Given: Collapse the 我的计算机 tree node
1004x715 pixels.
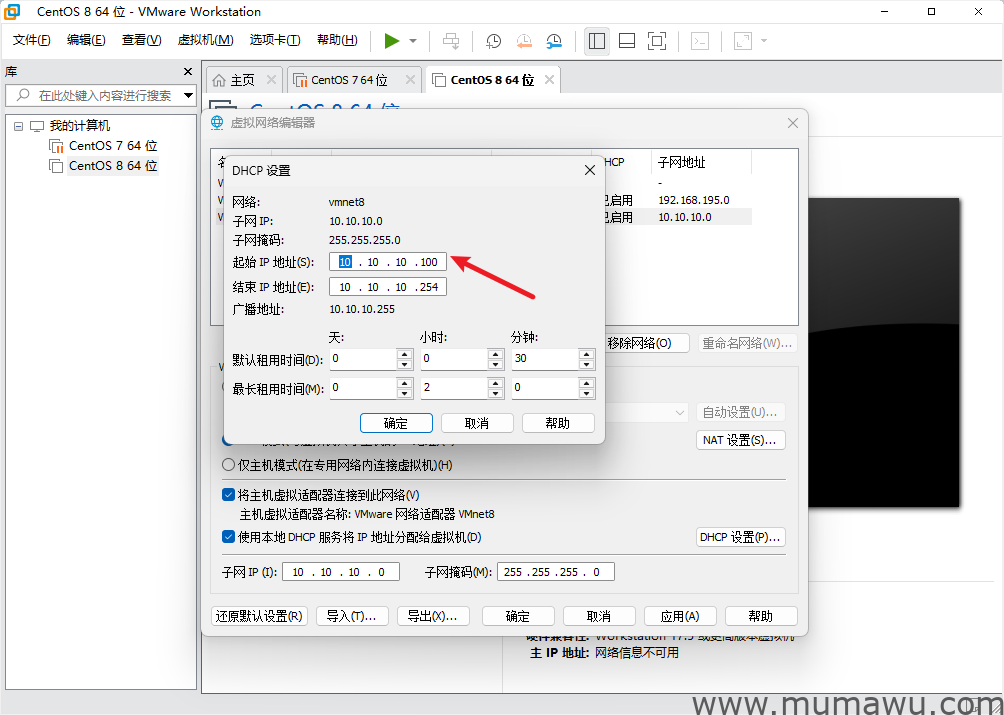Looking at the screenshot, I should (x=17, y=125).
